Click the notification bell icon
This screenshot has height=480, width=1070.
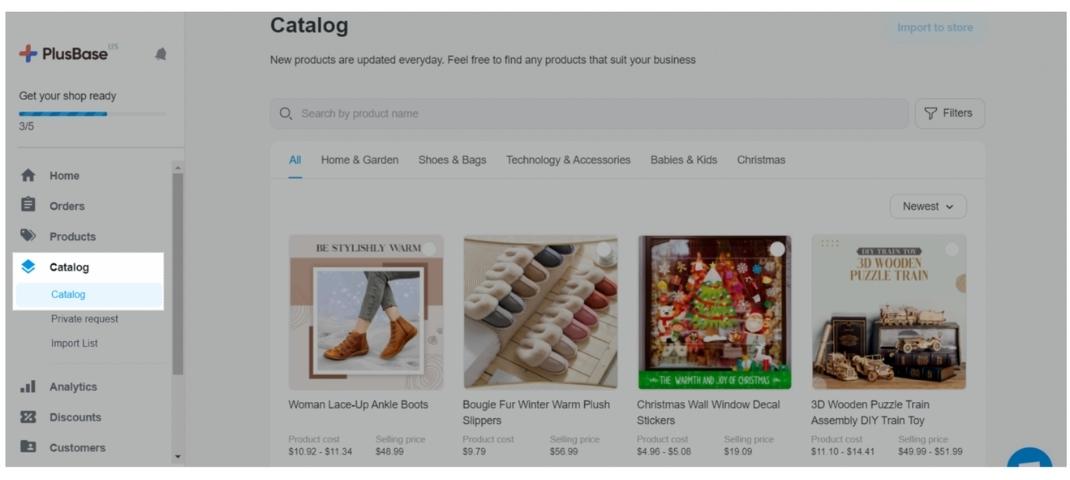pyautogui.click(x=161, y=54)
